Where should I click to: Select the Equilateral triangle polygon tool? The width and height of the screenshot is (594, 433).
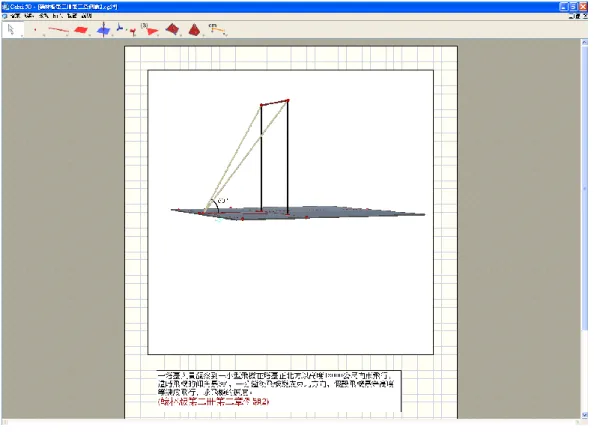(150, 30)
